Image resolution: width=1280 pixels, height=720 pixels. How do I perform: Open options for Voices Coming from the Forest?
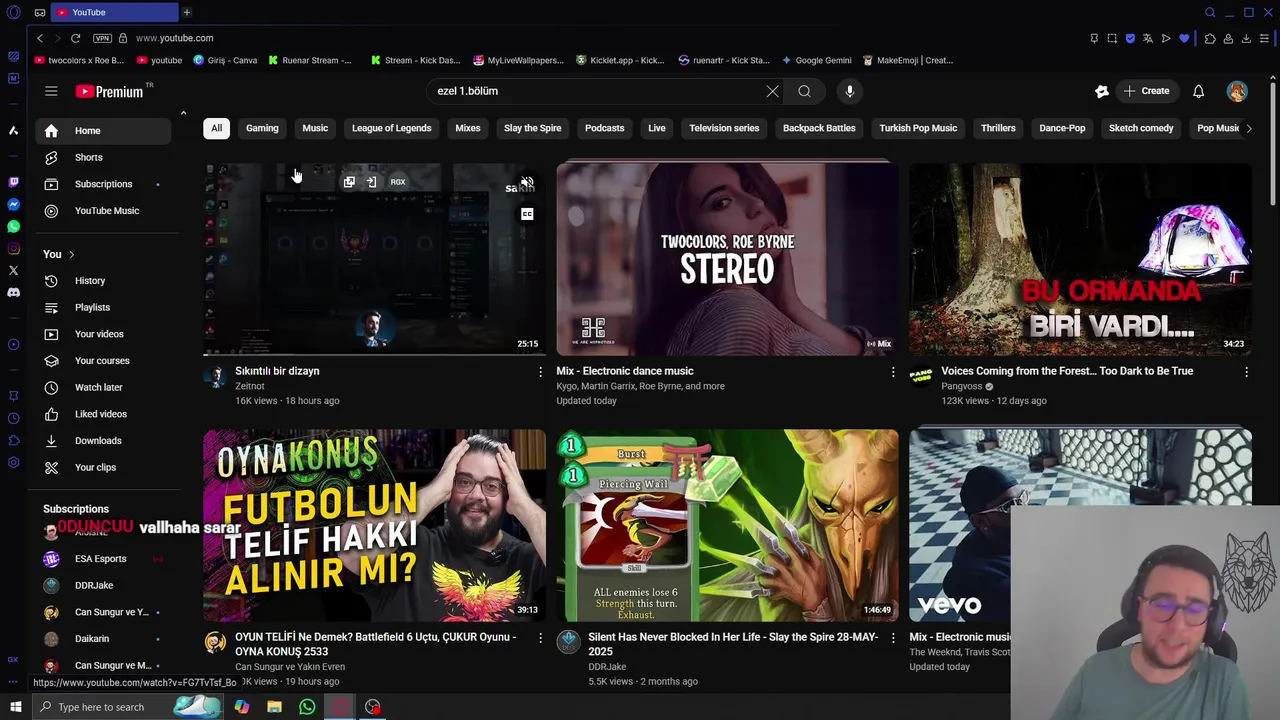pos(1246,372)
